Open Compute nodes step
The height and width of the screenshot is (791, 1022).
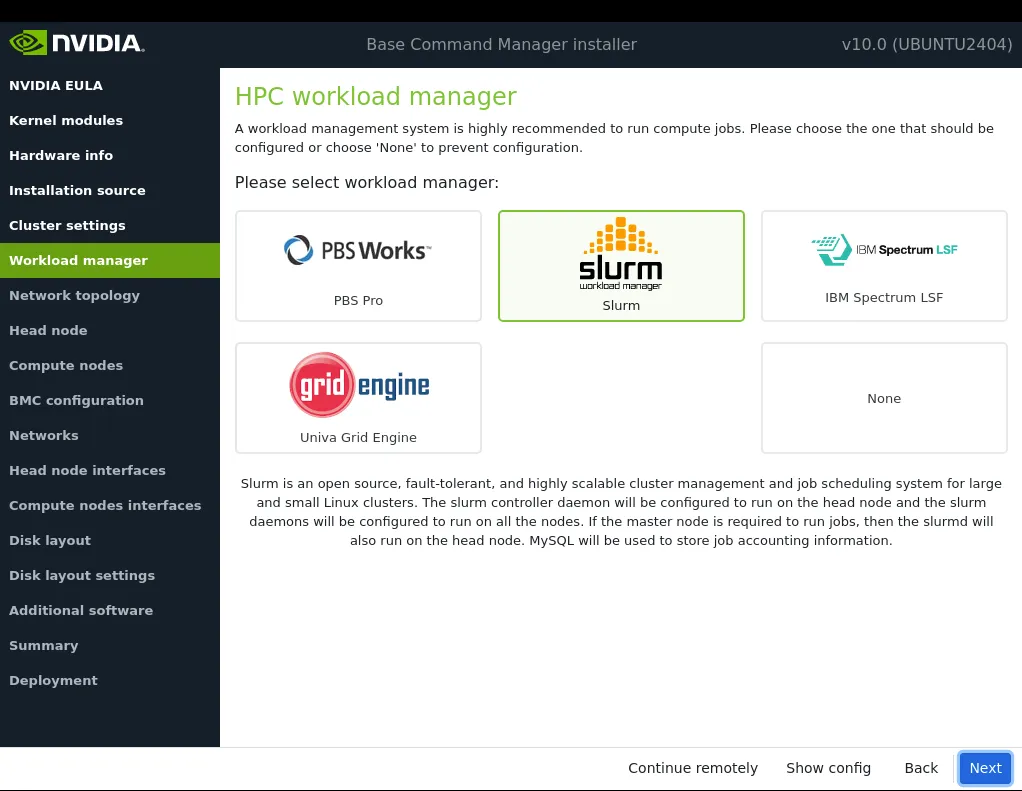click(x=110, y=366)
